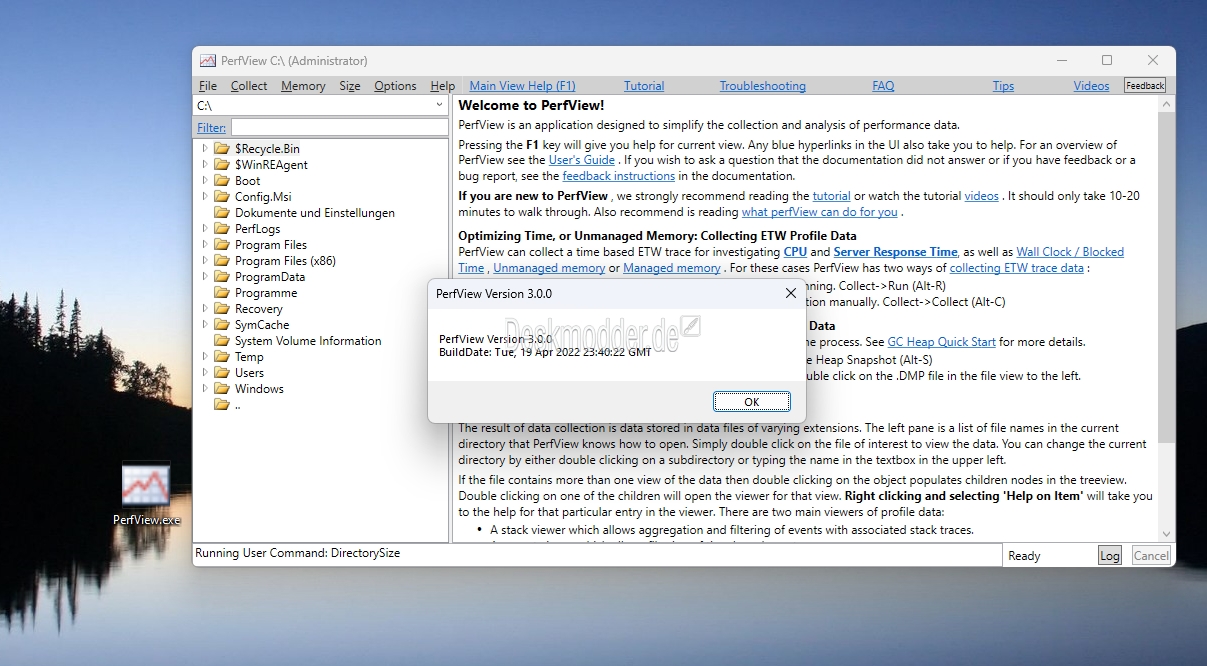Open the Options menu

pyautogui.click(x=395, y=86)
